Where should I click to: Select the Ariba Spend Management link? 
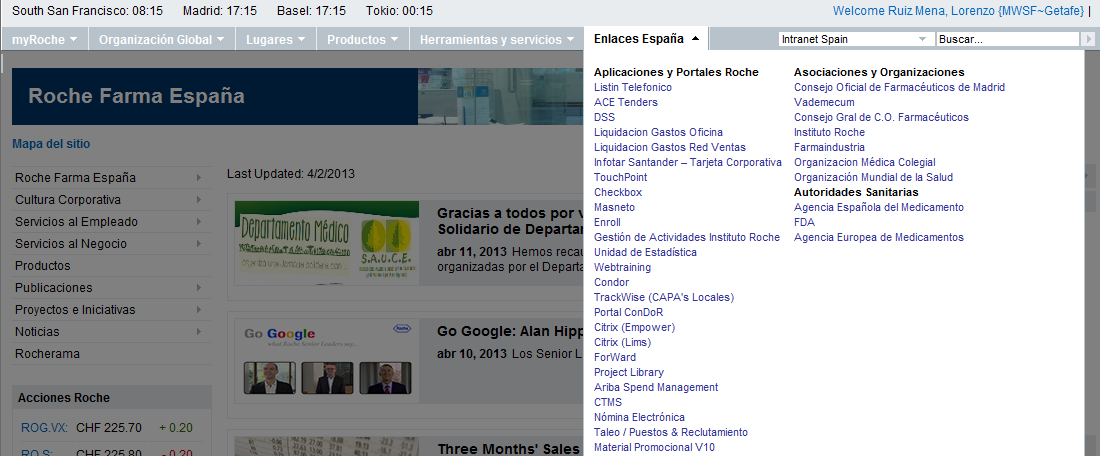656,387
